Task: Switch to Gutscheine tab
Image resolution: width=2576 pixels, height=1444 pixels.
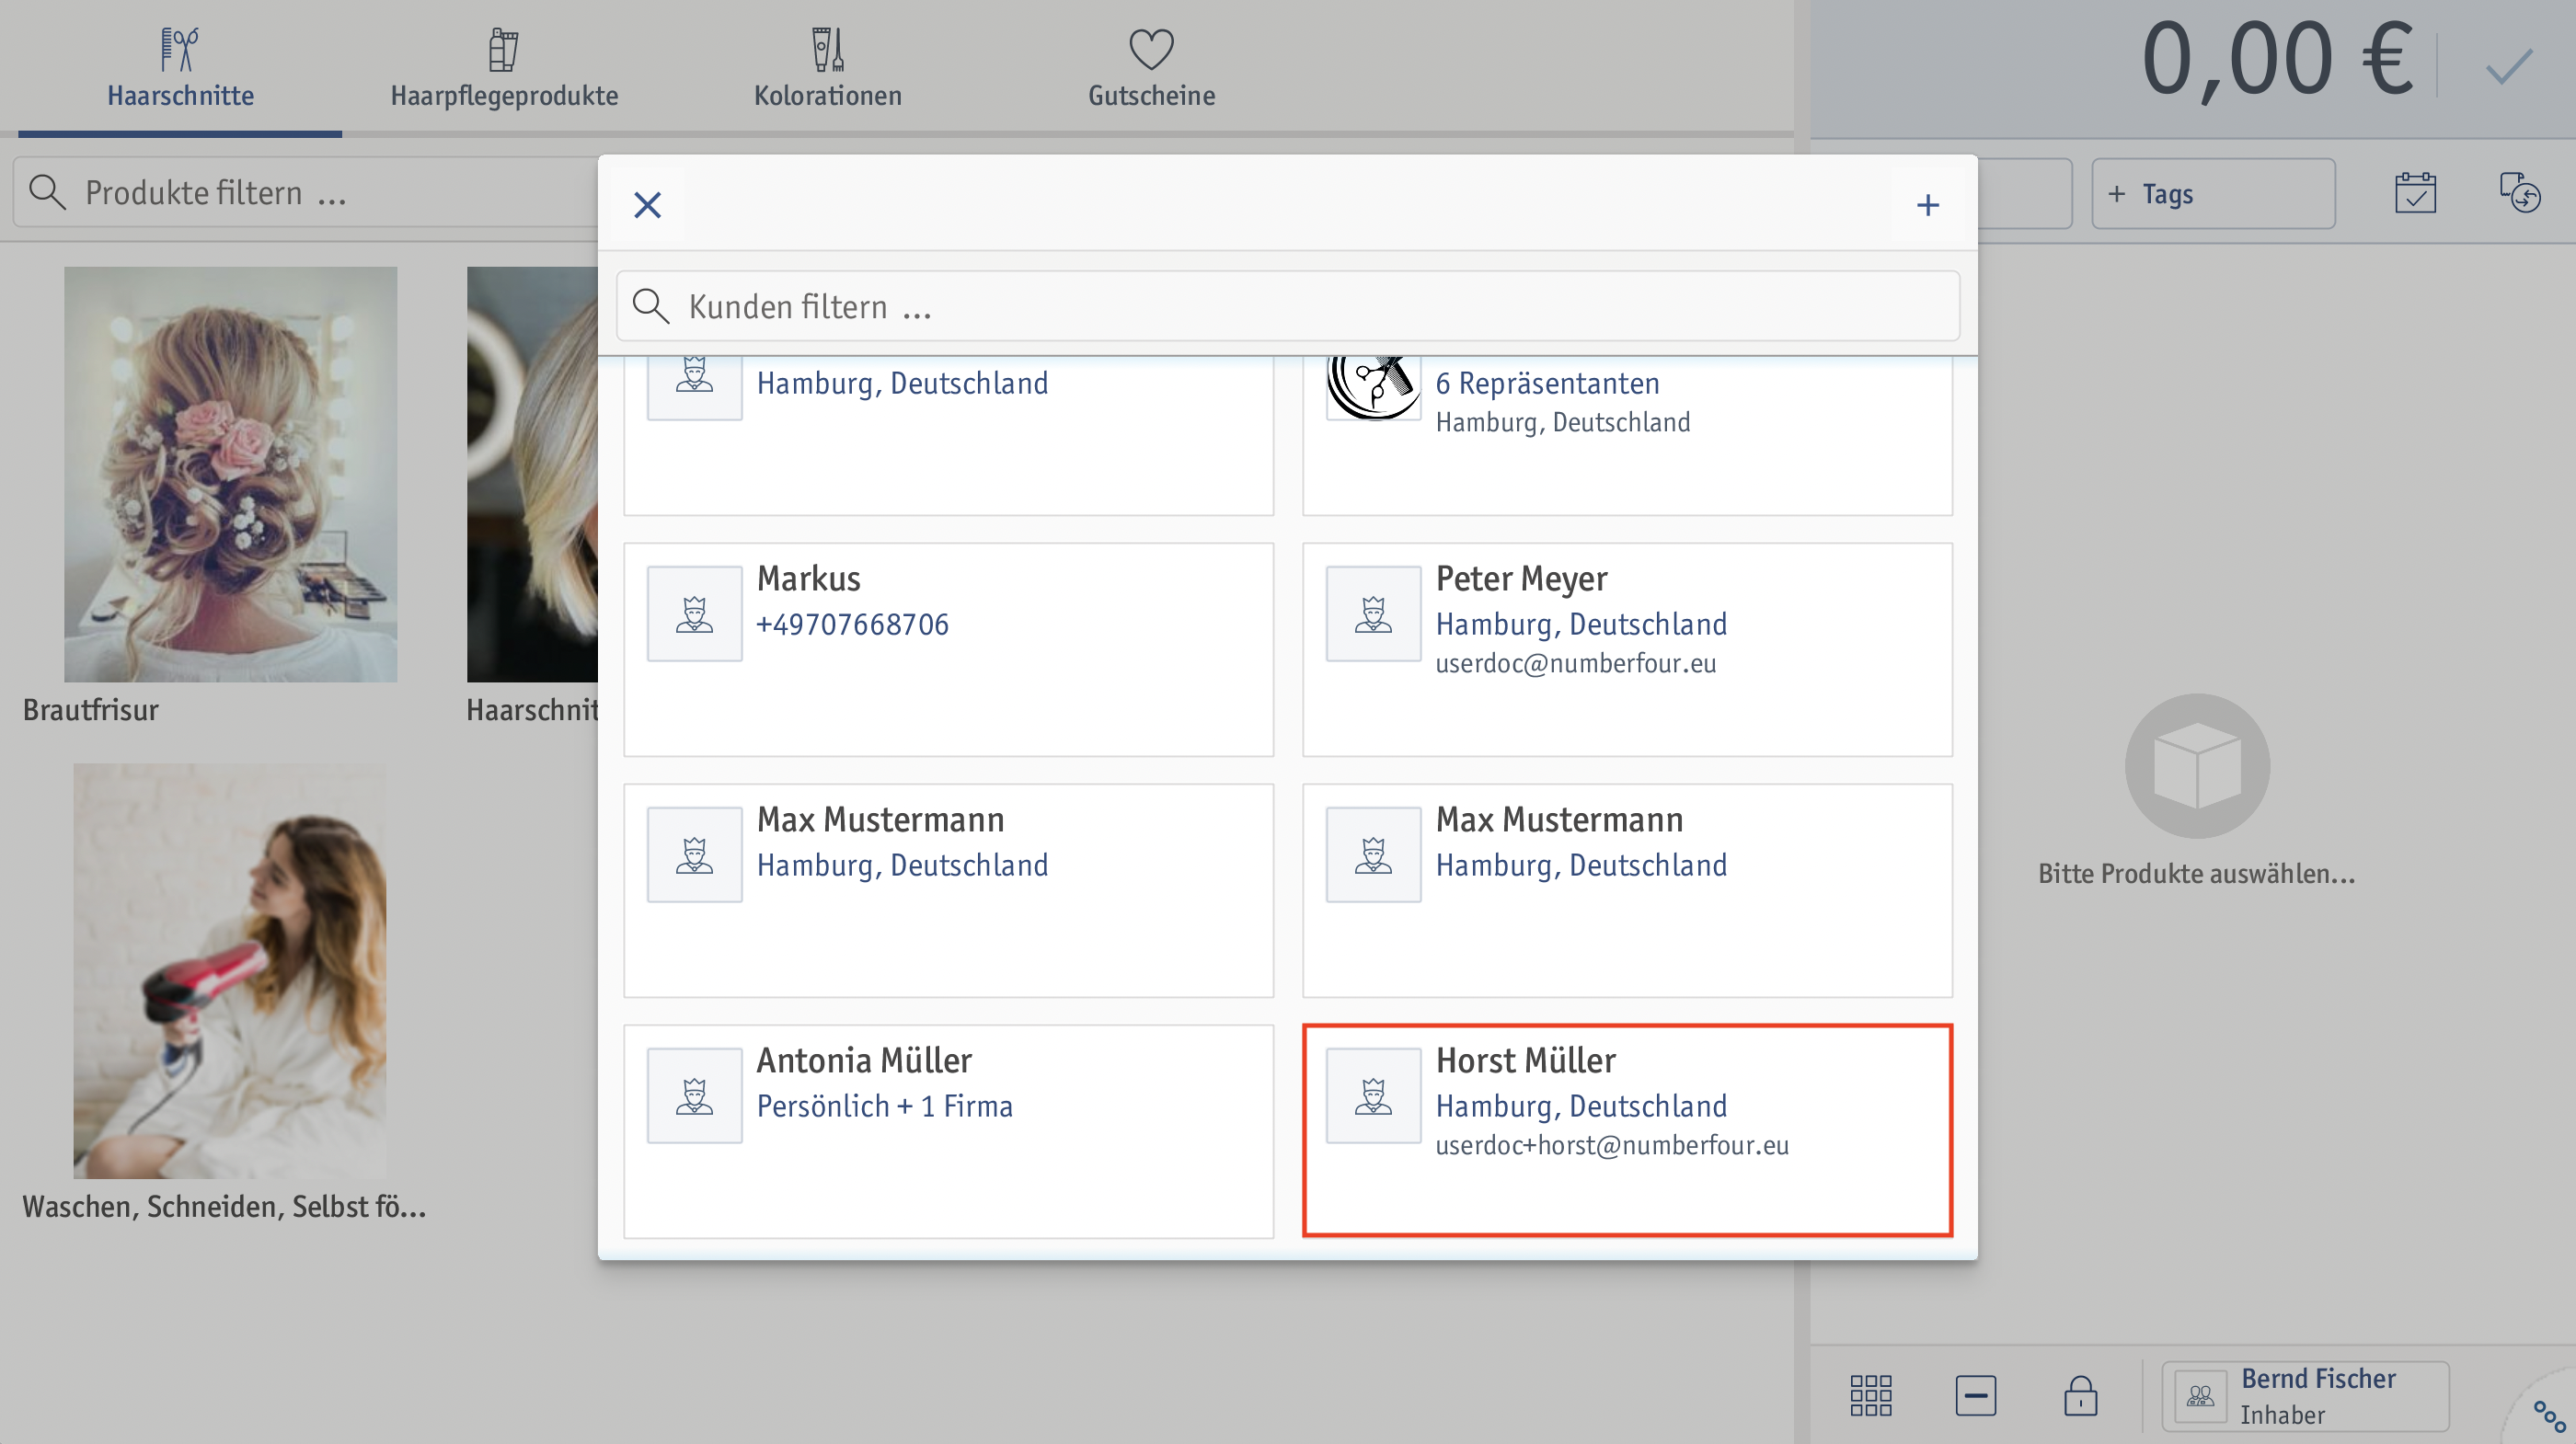Action: pos(1151,68)
